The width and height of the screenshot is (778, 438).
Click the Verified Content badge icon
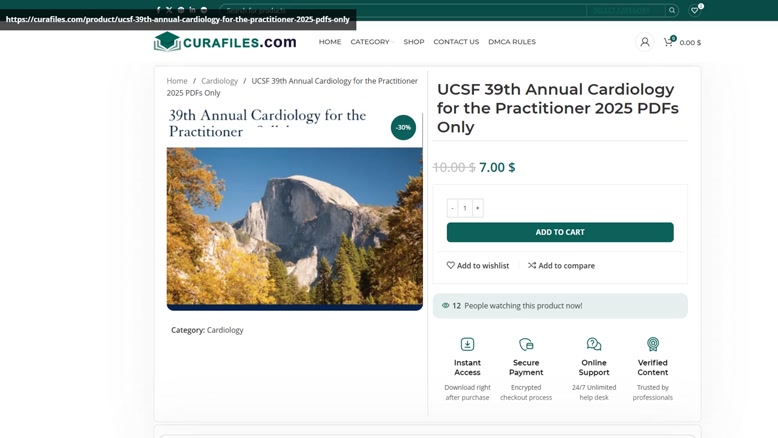click(x=653, y=344)
